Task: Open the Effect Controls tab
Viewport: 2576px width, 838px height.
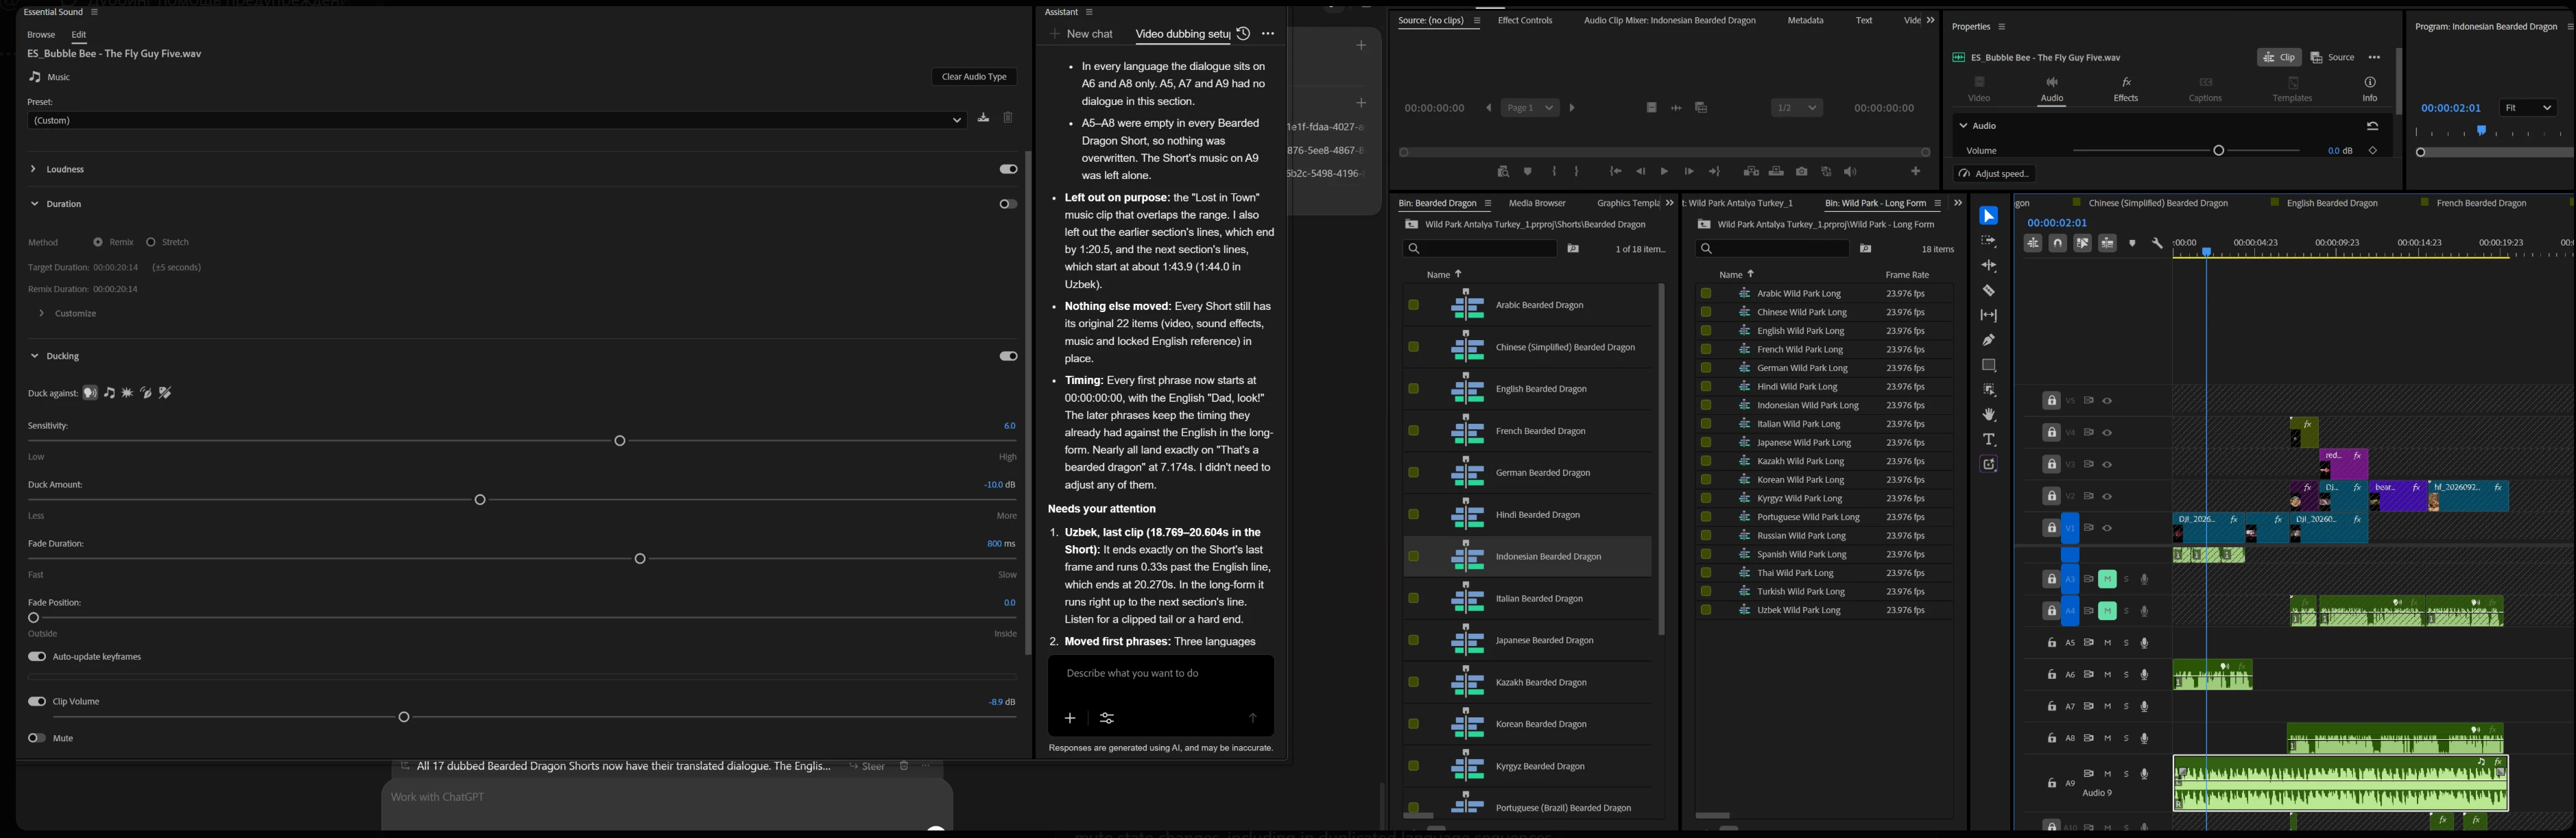Action: pyautogui.click(x=1524, y=20)
